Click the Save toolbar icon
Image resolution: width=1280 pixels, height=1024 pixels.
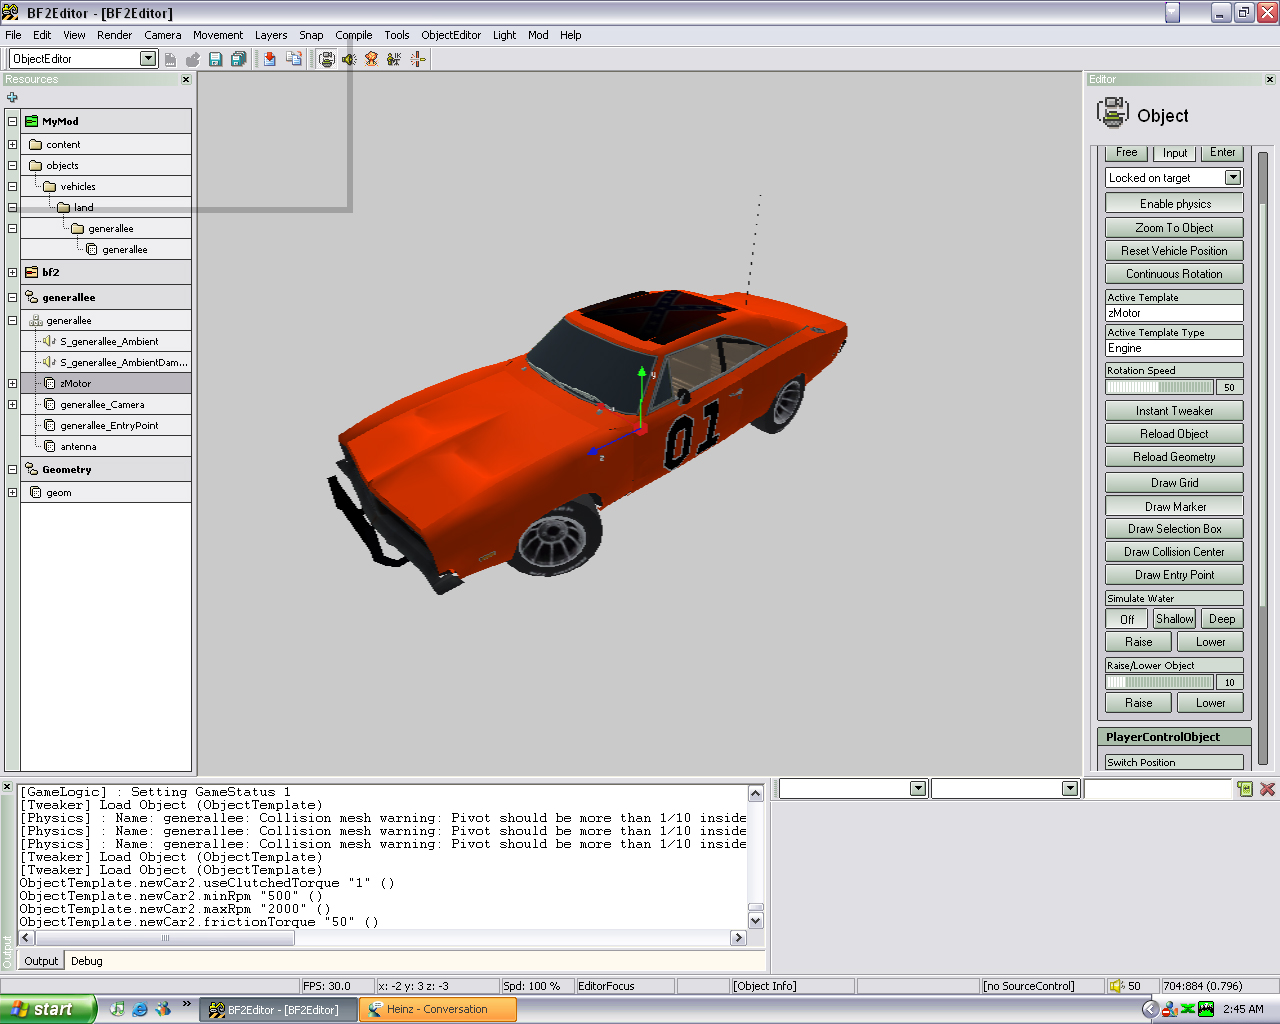(215, 59)
